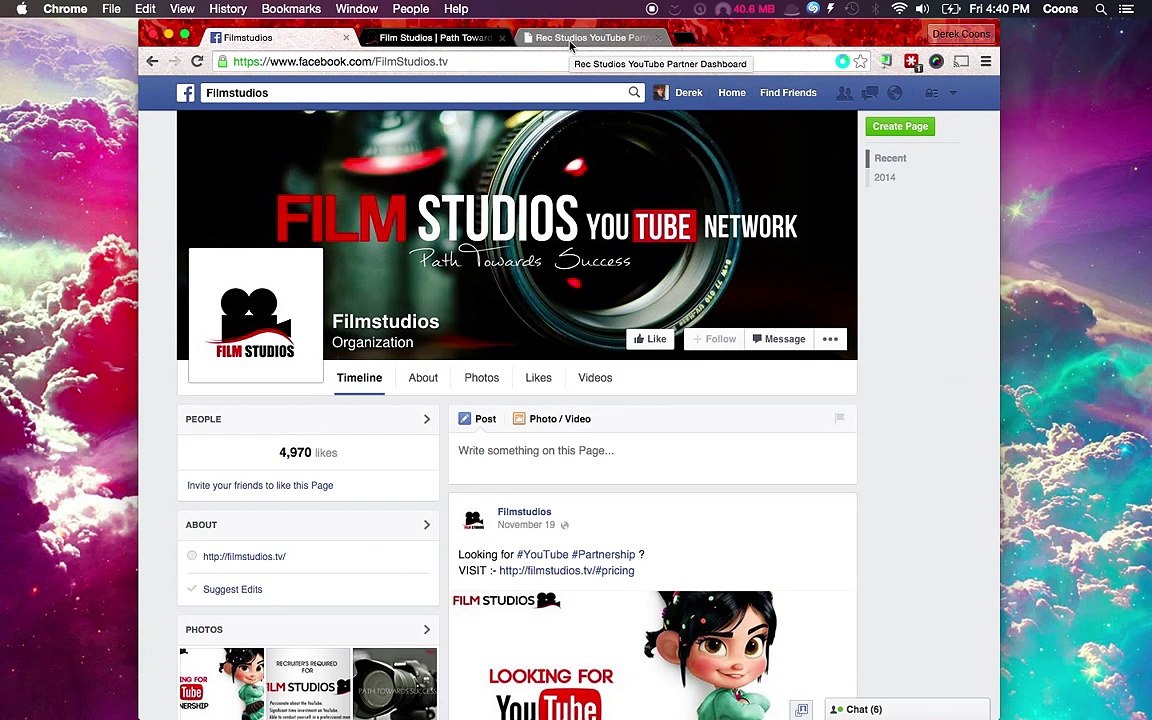Select 2014 in timeline navigator

(x=885, y=177)
